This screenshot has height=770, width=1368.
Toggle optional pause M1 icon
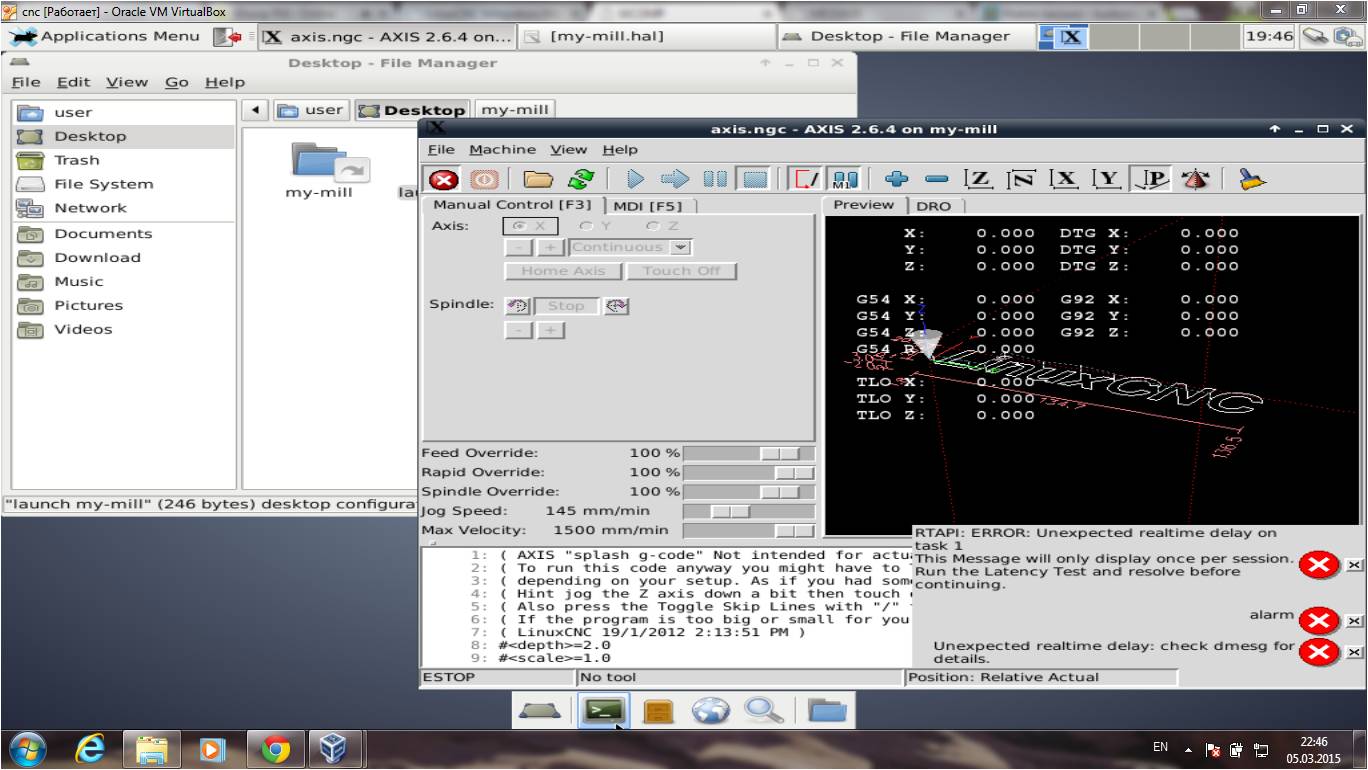[845, 180]
